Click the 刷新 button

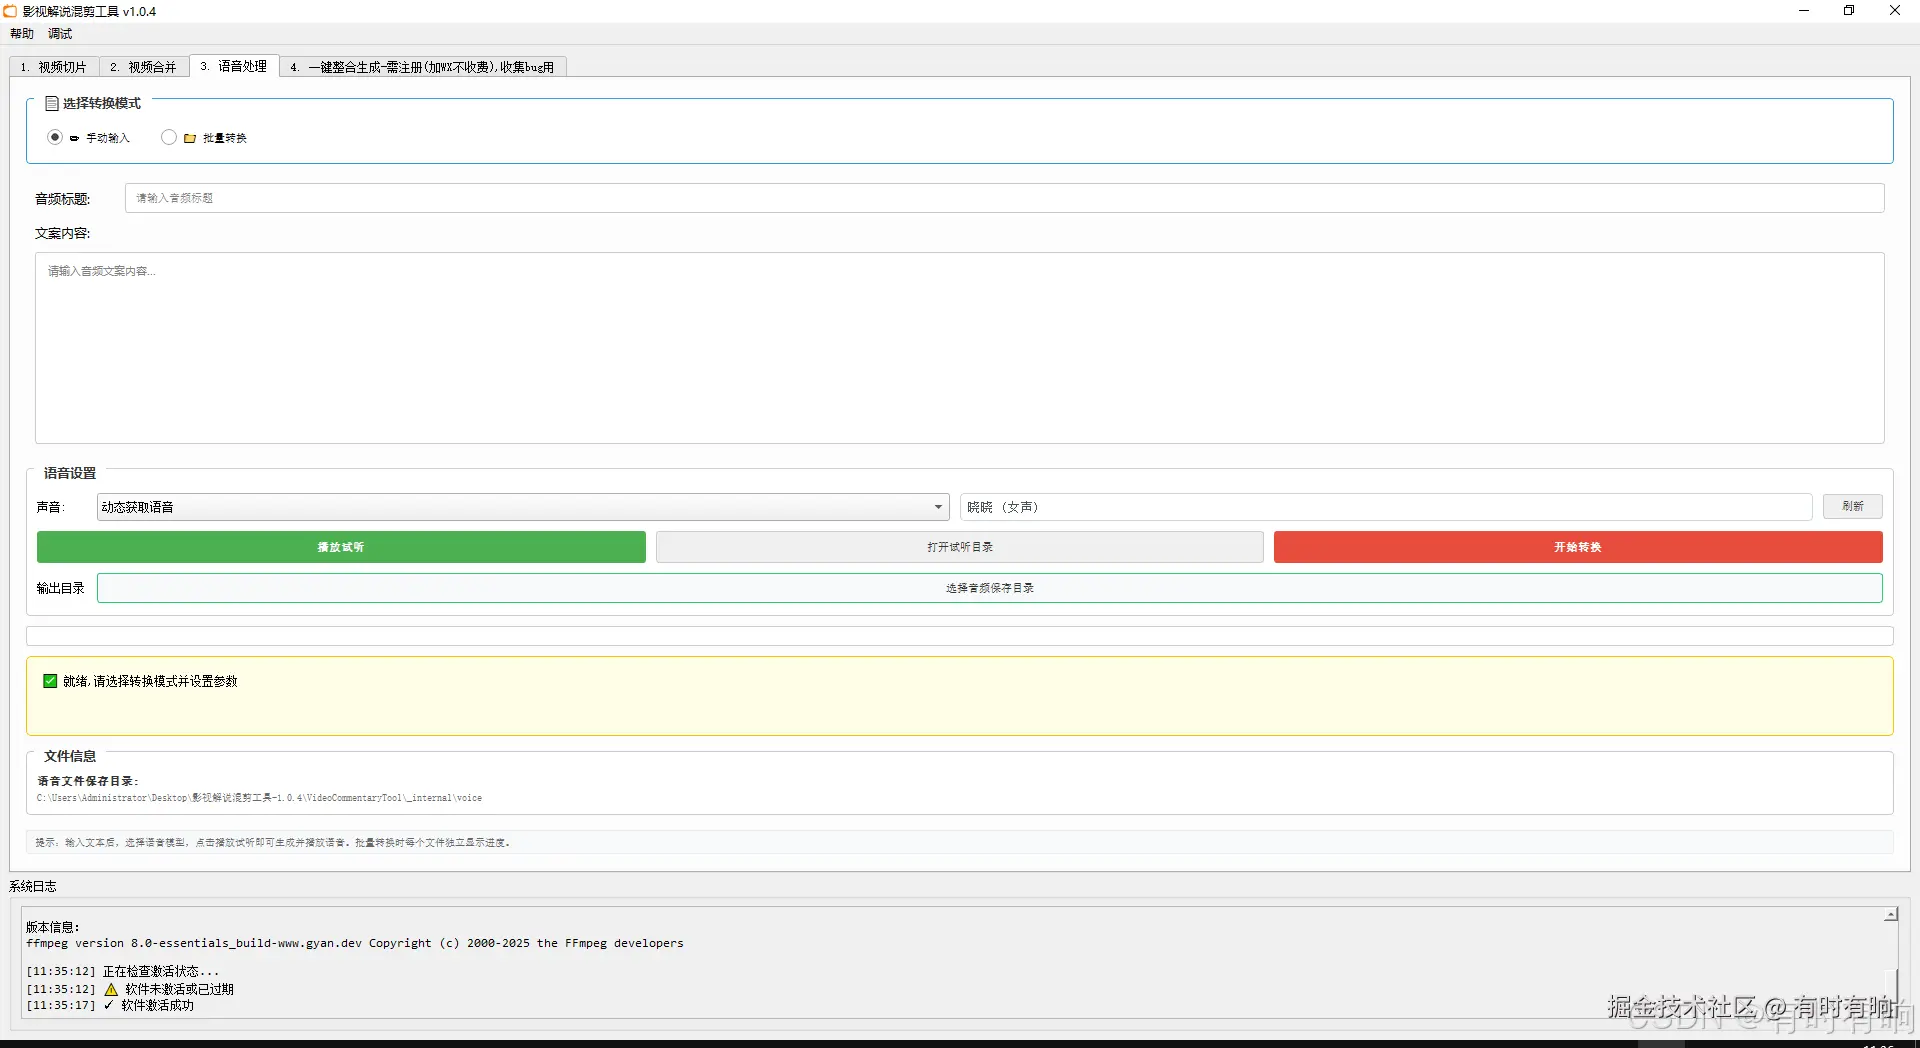1852,507
